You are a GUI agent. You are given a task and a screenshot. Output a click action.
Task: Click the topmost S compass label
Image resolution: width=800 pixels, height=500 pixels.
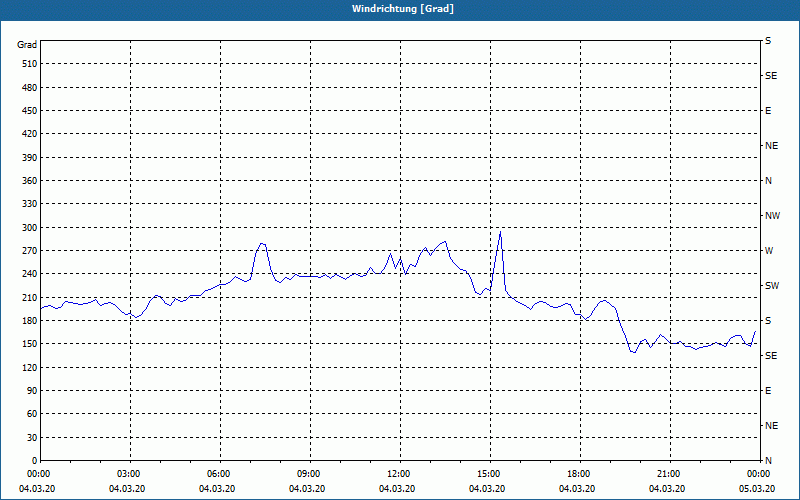click(768, 41)
